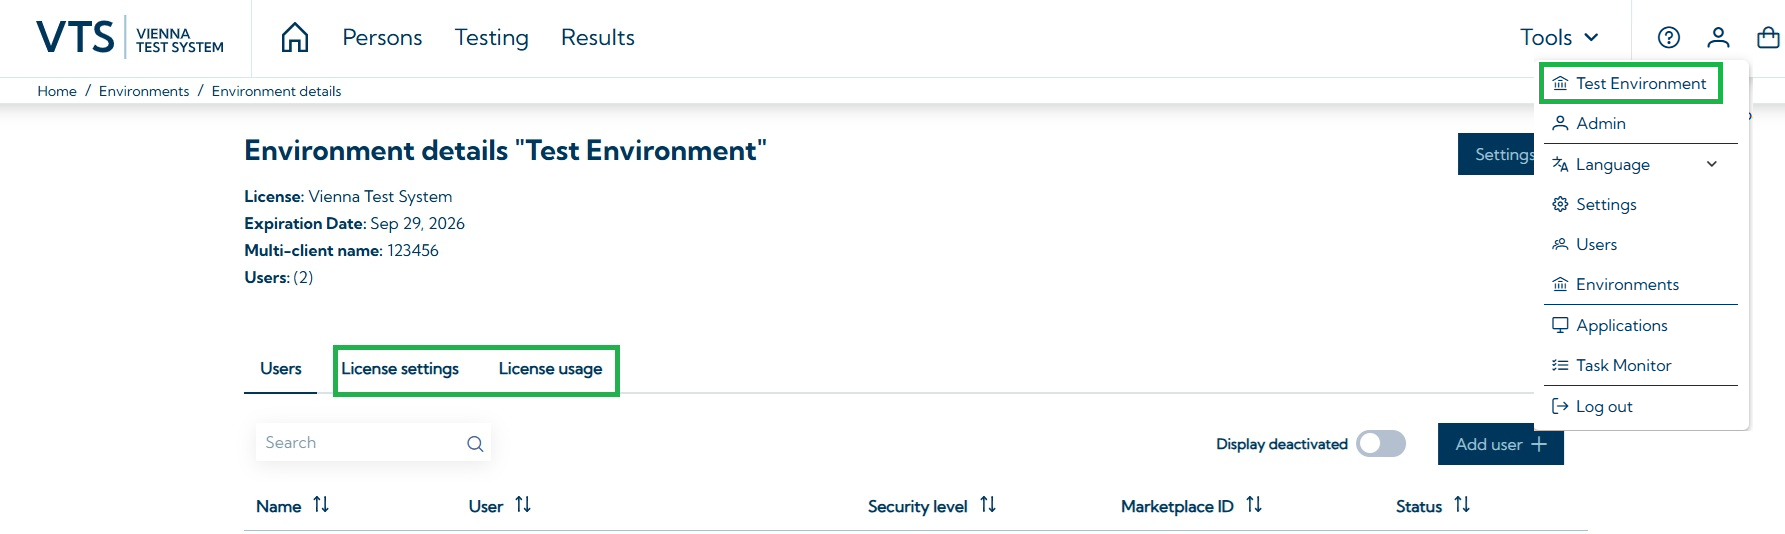Switch to License settings tab

tap(400, 369)
